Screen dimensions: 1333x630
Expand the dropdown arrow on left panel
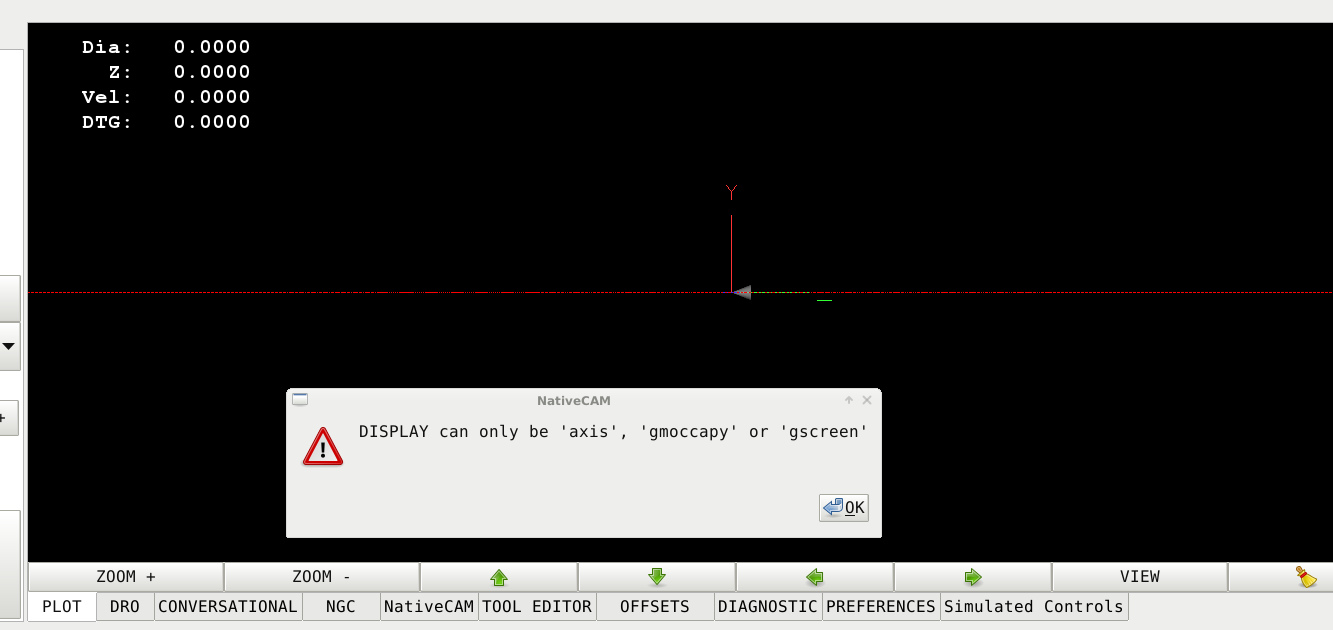click(9, 346)
